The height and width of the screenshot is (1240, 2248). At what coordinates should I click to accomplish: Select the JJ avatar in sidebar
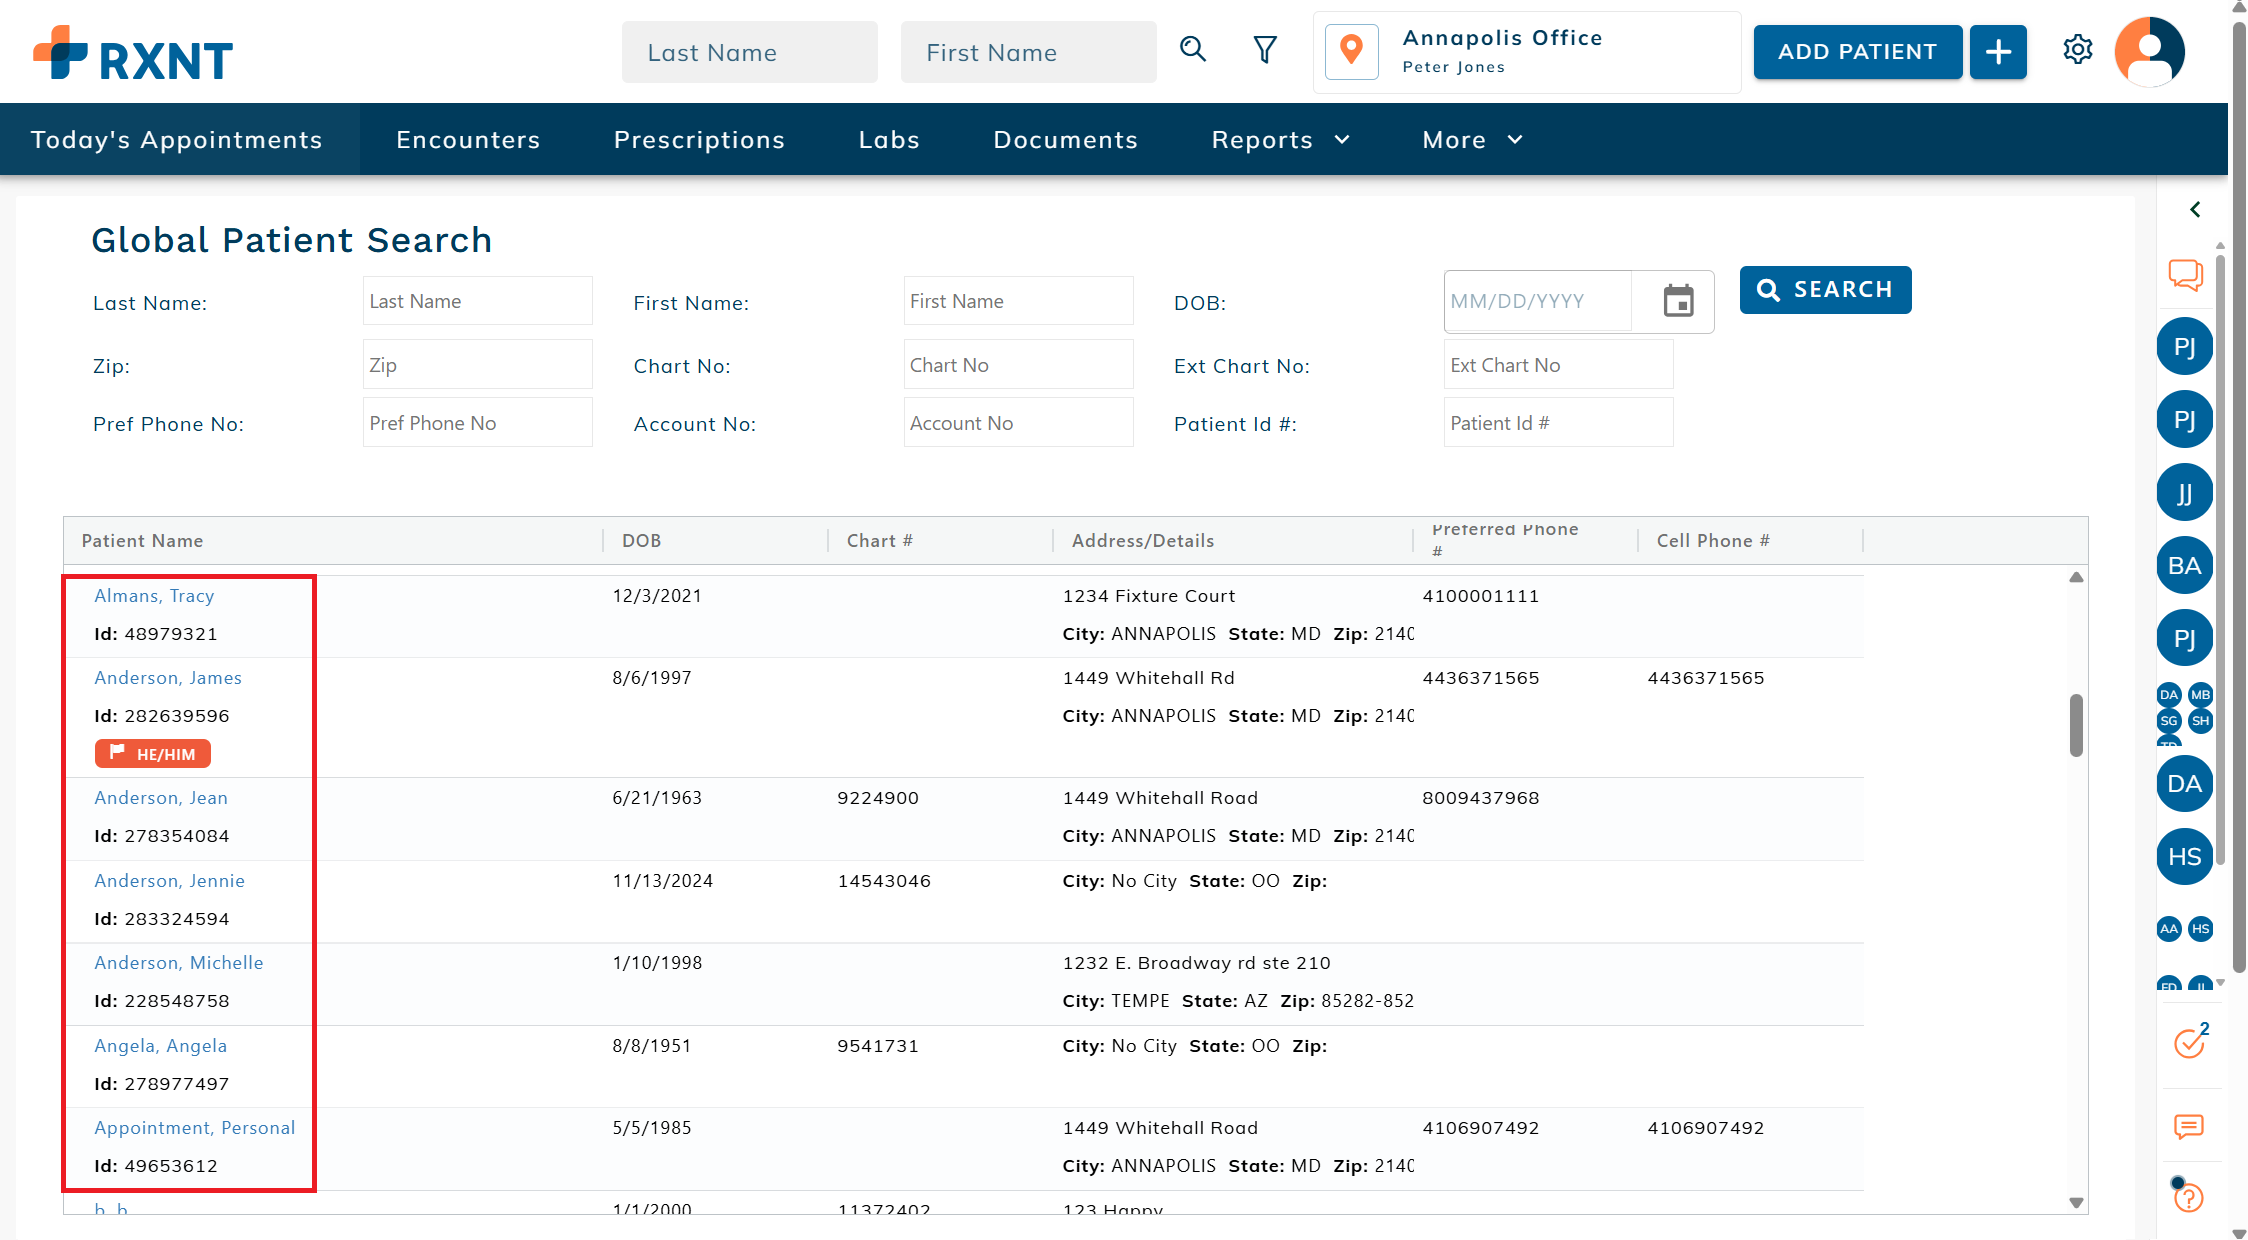coord(2185,493)
